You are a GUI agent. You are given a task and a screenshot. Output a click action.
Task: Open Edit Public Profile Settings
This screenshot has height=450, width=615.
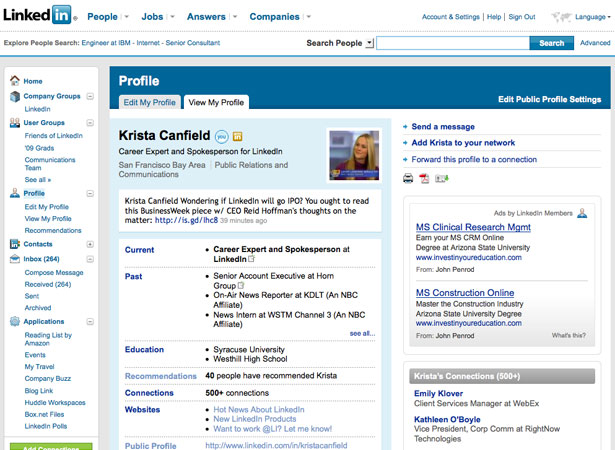click(x=549, y=99)
